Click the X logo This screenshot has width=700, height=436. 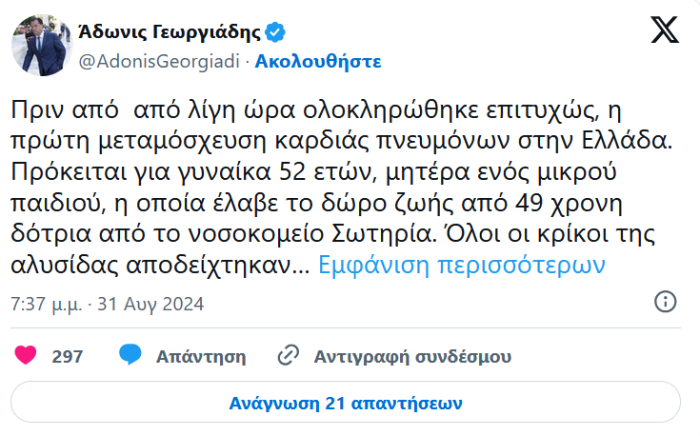[x=664, y=32]
